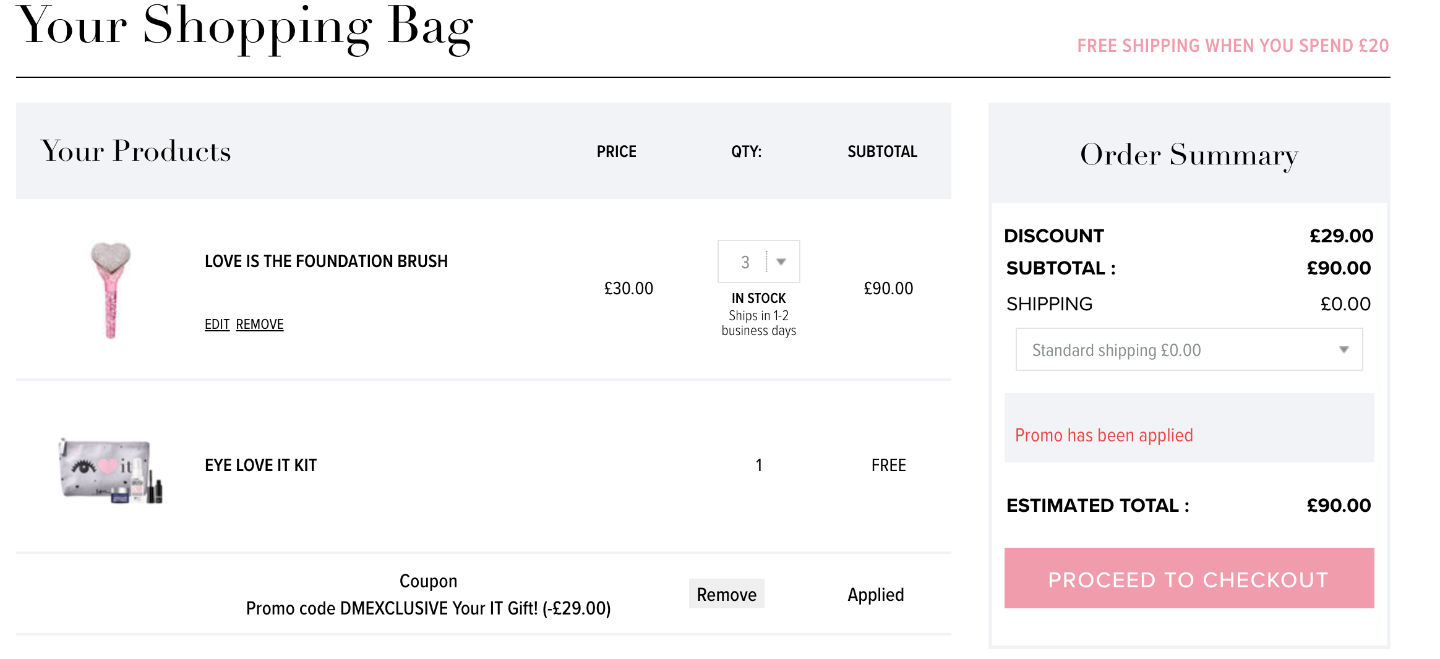
Task: Click the Order Summary heading
Action: click(1189, 155)
